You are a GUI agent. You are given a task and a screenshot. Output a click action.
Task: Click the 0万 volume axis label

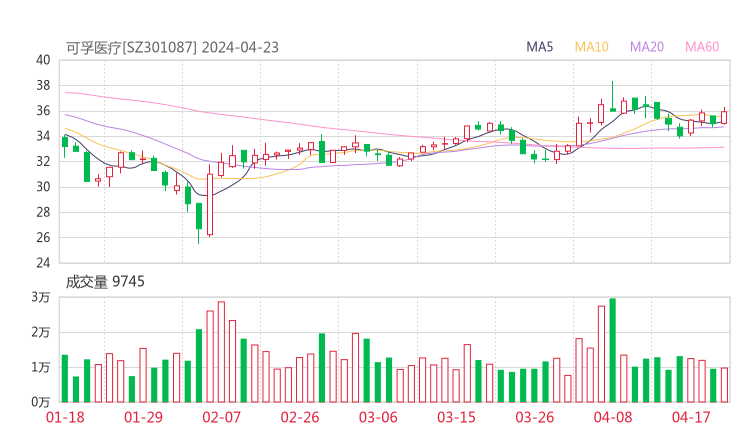(x=41, y=402)
